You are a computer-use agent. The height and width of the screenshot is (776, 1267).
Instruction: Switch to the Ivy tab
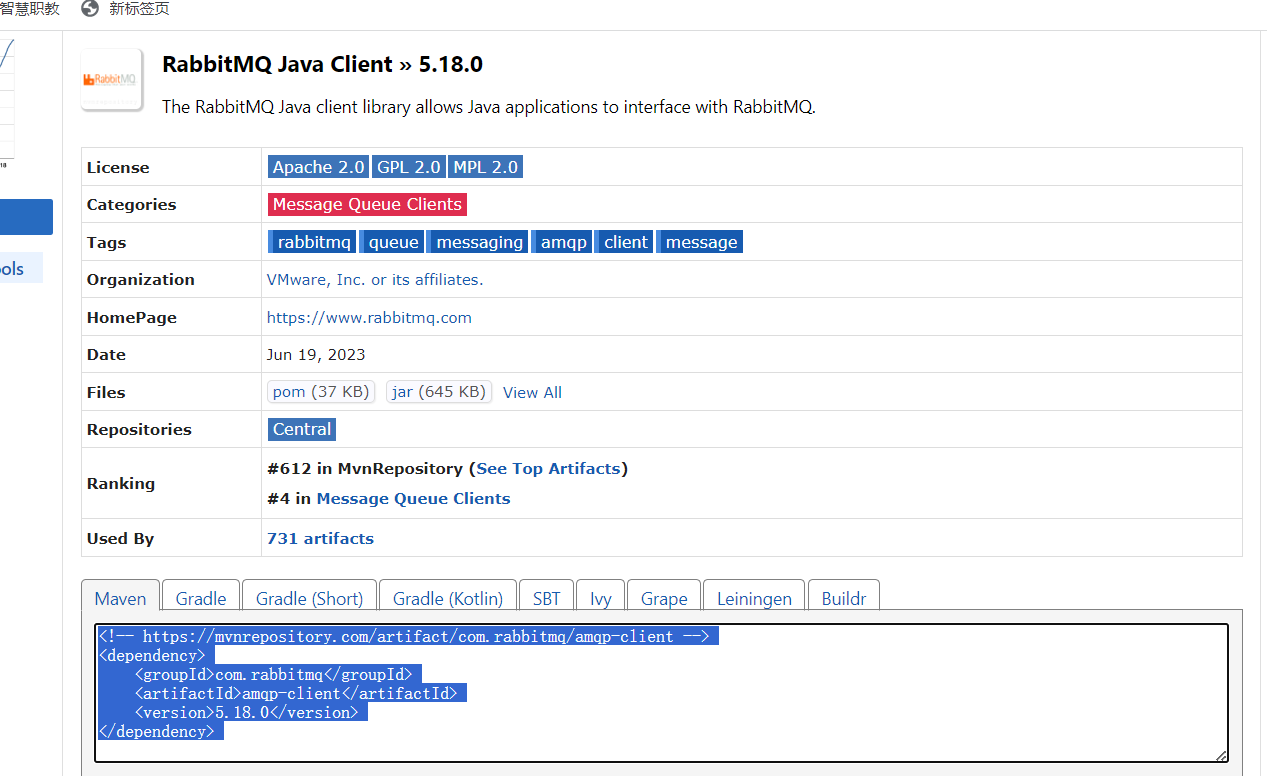click(601, 598)
